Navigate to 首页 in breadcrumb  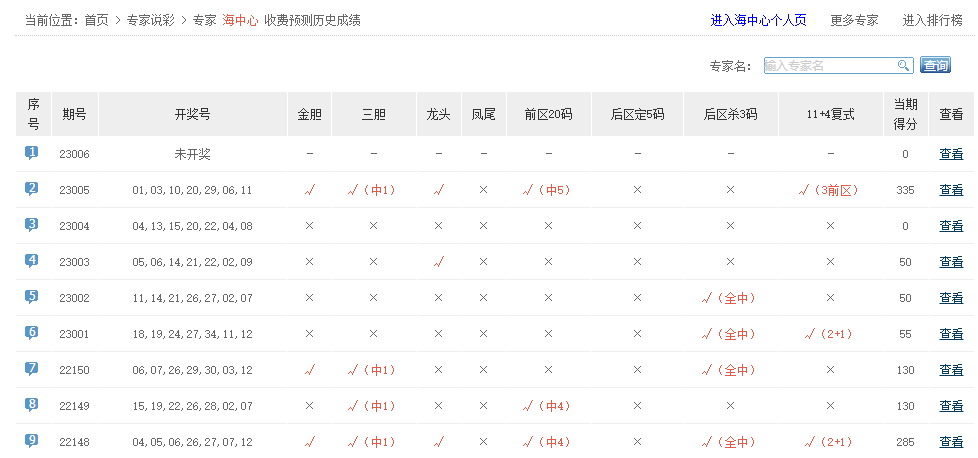point(96,20)
